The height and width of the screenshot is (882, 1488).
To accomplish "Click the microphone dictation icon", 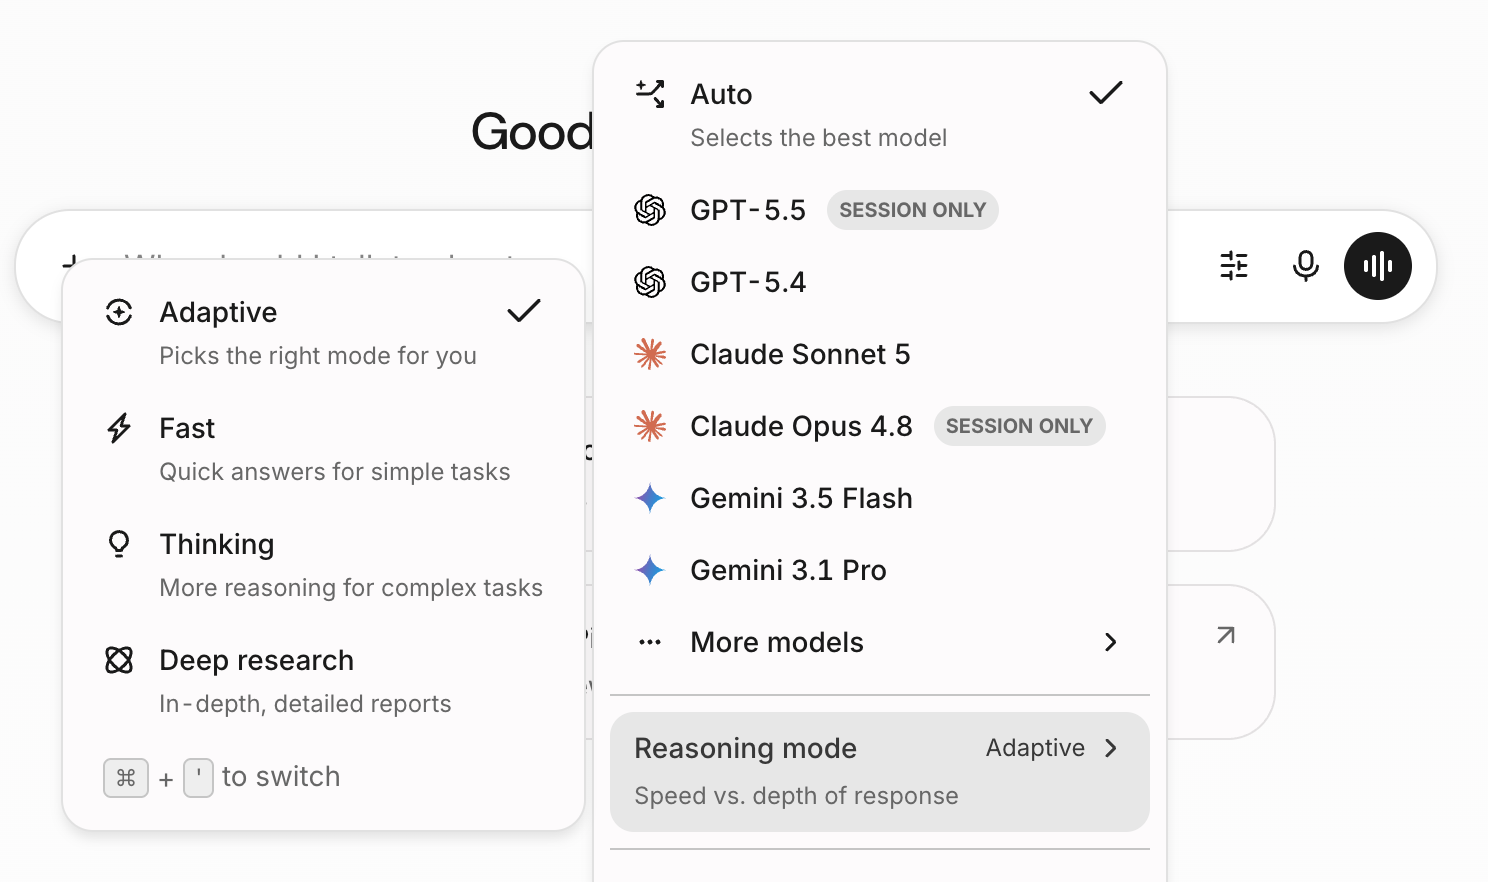I will point(1306,266).
